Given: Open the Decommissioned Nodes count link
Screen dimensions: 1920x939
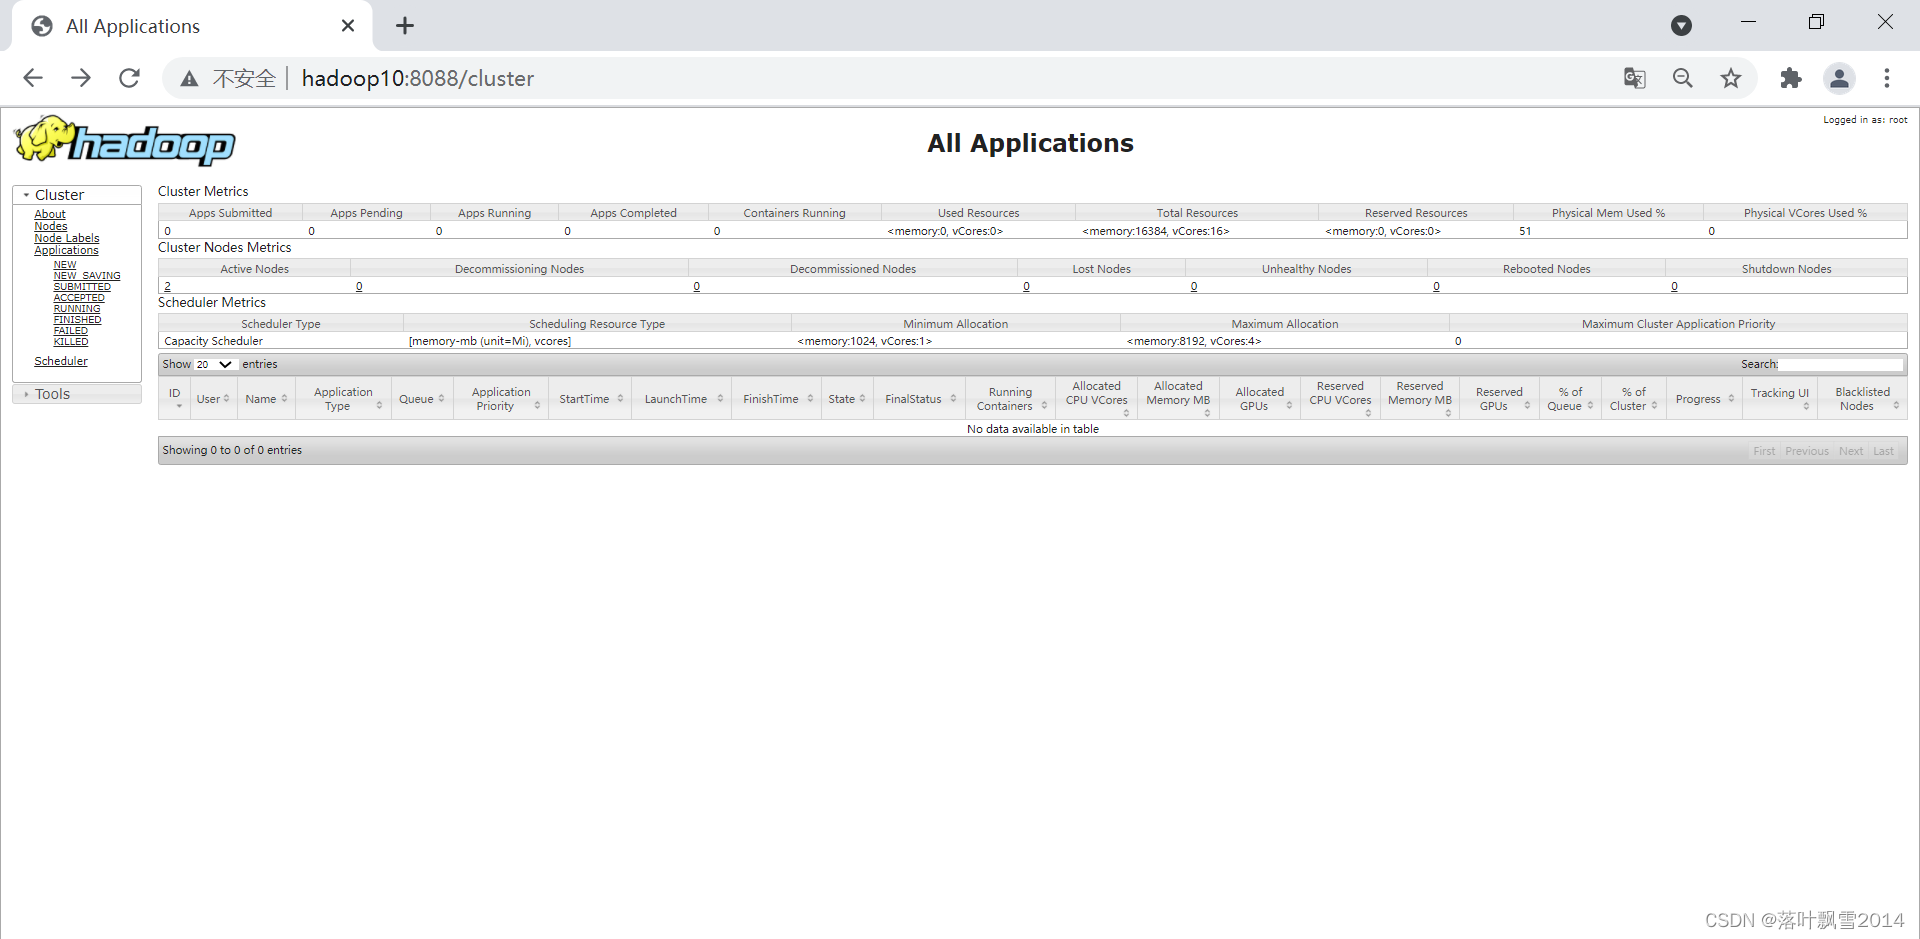Looking at the screenshot, I should 697,286.
